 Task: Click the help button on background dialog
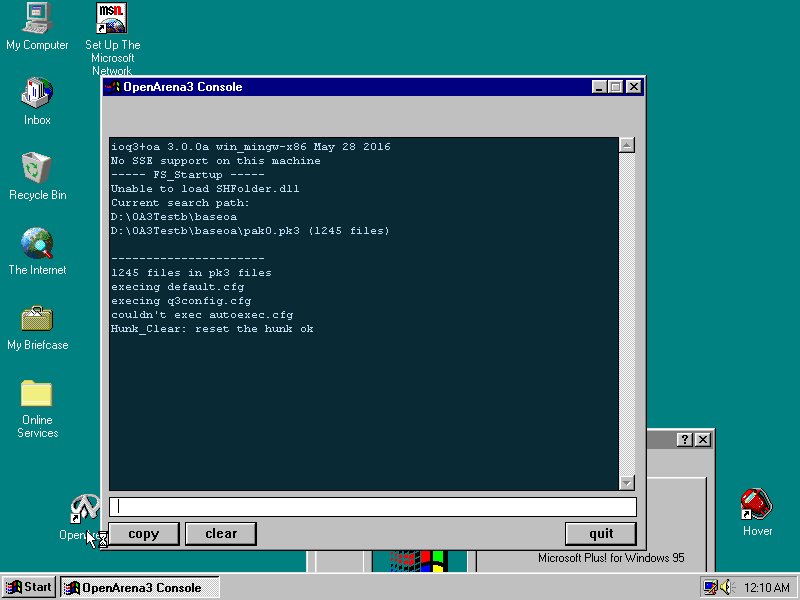[x=684, y=439]
